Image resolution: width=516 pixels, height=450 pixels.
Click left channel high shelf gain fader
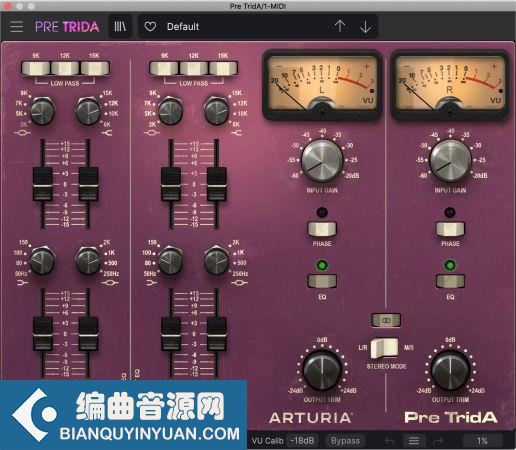tap(88, 184)
